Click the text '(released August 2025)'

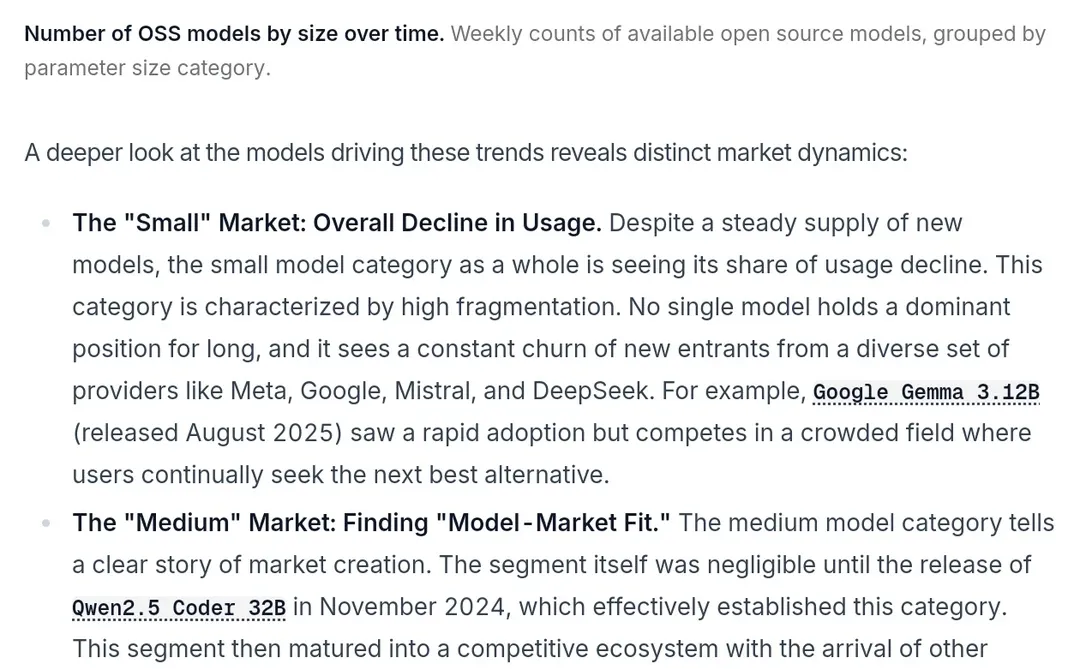tap(207, 433)
